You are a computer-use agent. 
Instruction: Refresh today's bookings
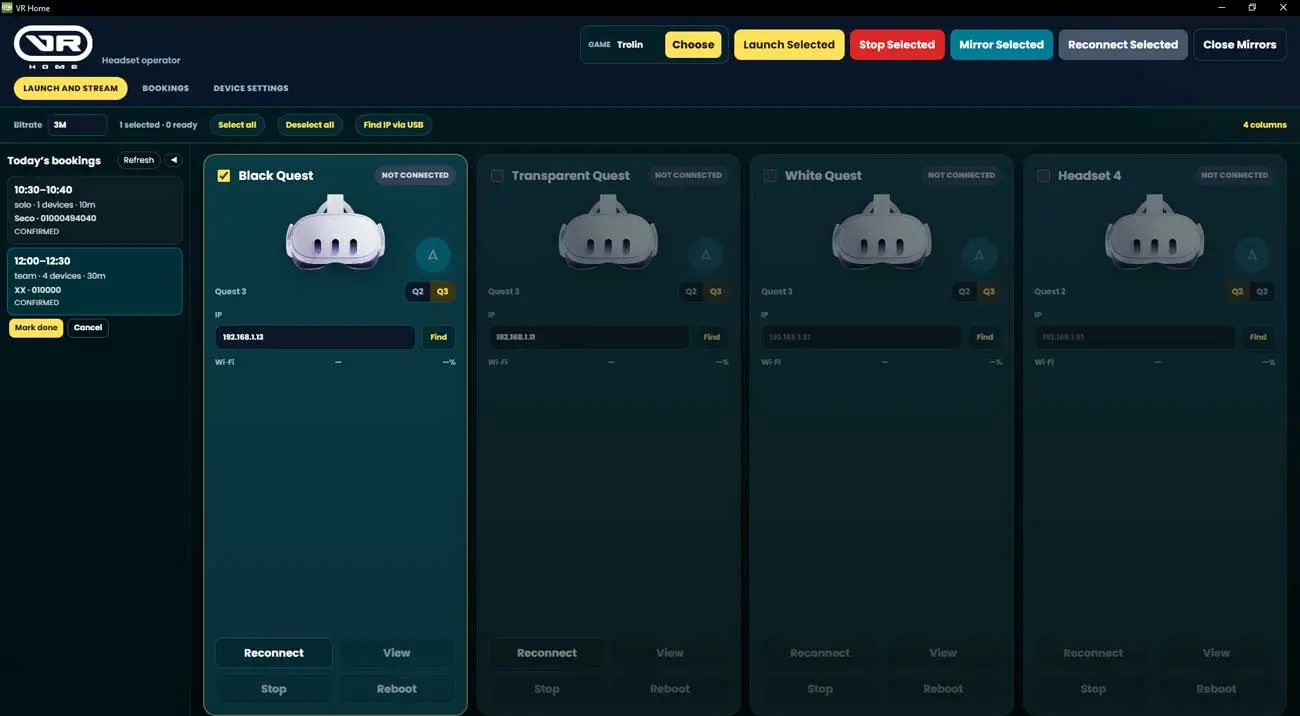click(139, 160)
